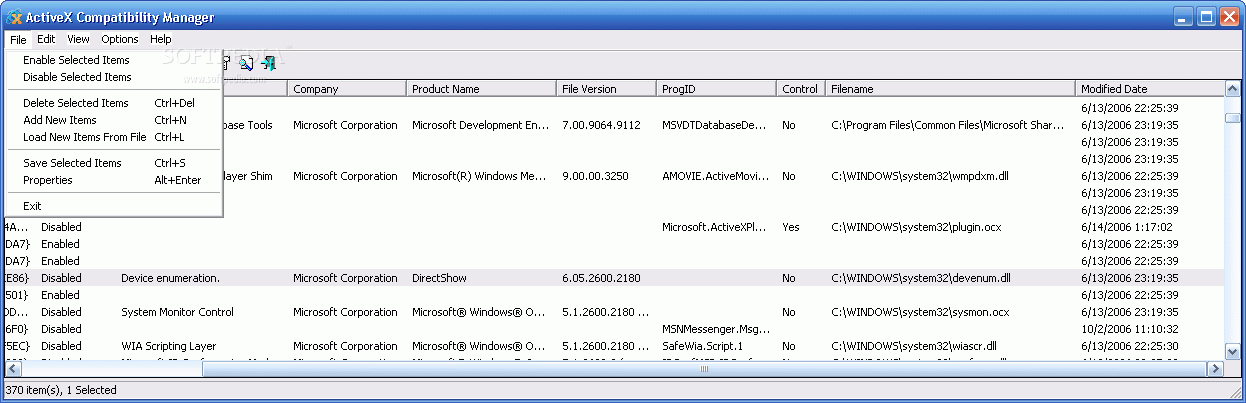
Task: Sort by the Filename column header
Action: 952,89
